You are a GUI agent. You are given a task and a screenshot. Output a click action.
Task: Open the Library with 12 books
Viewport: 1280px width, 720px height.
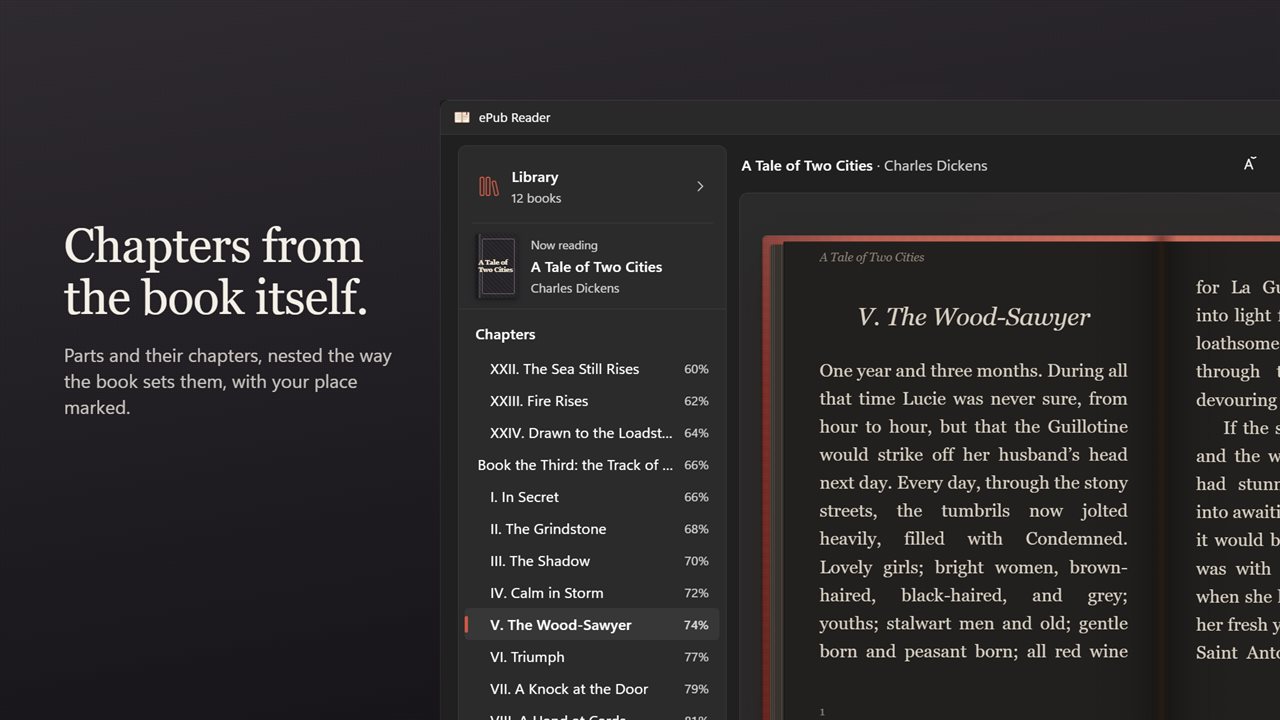[592, 187]
